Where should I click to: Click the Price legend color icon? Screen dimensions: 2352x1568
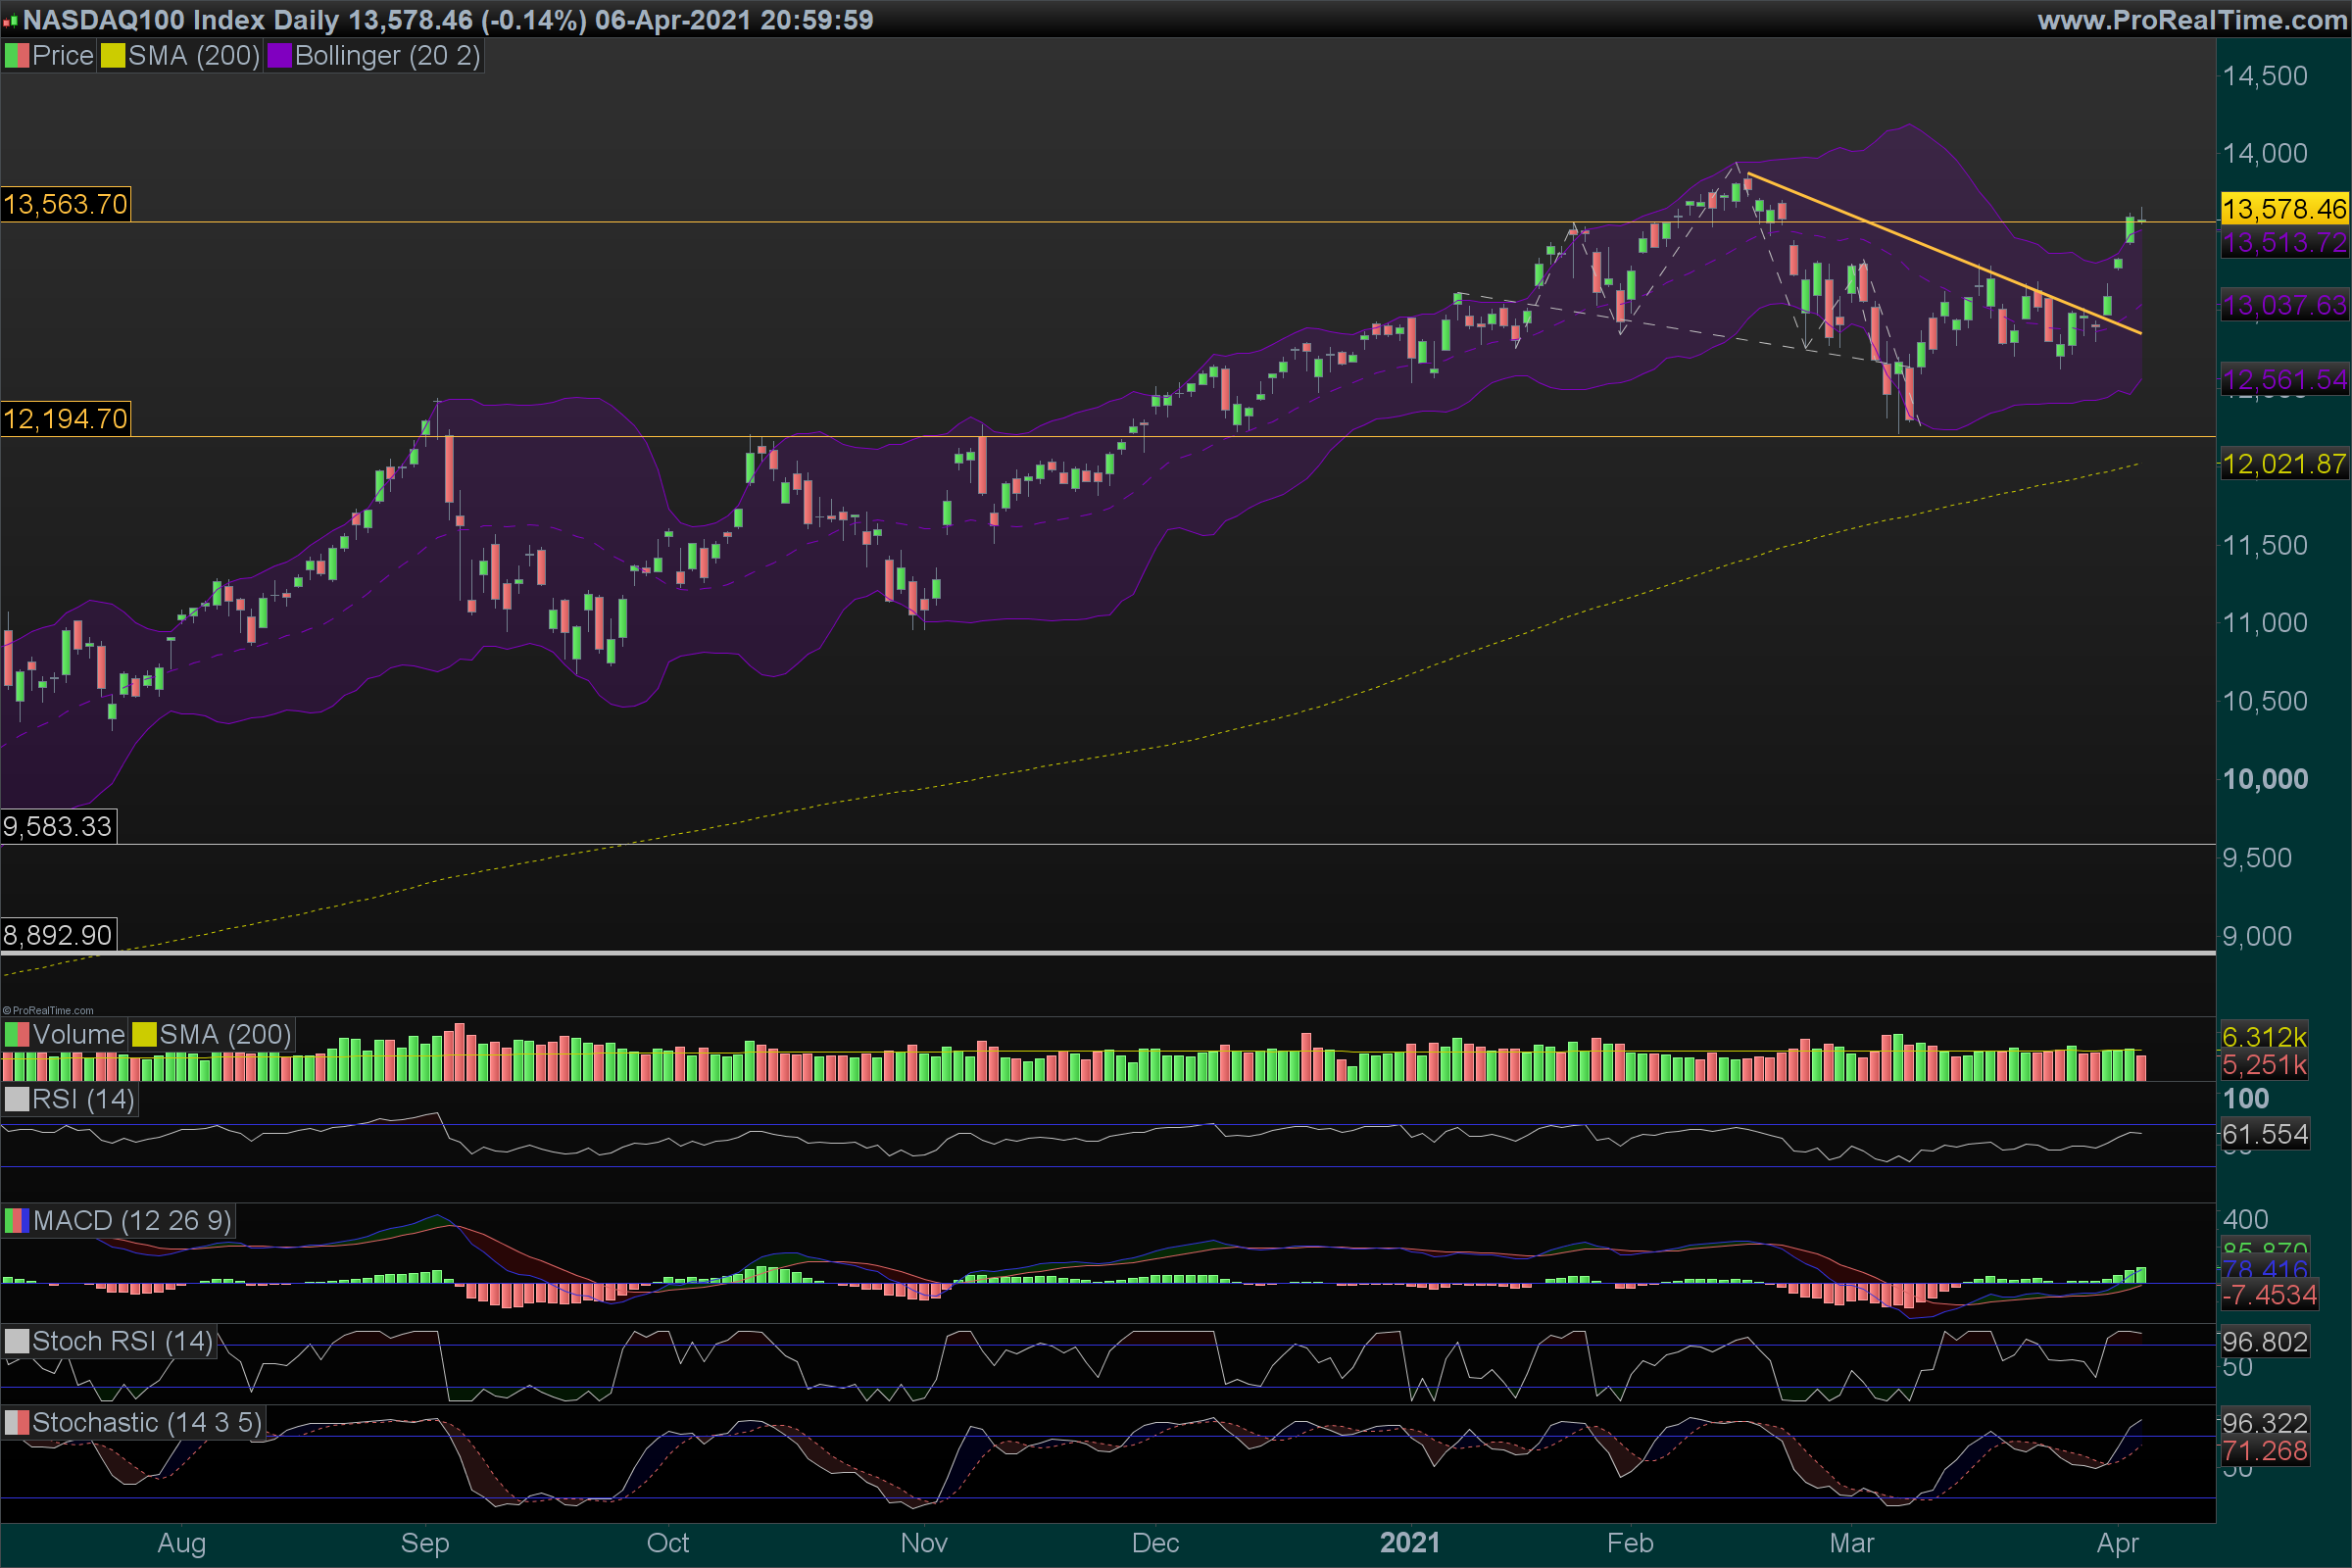(17, 56)
